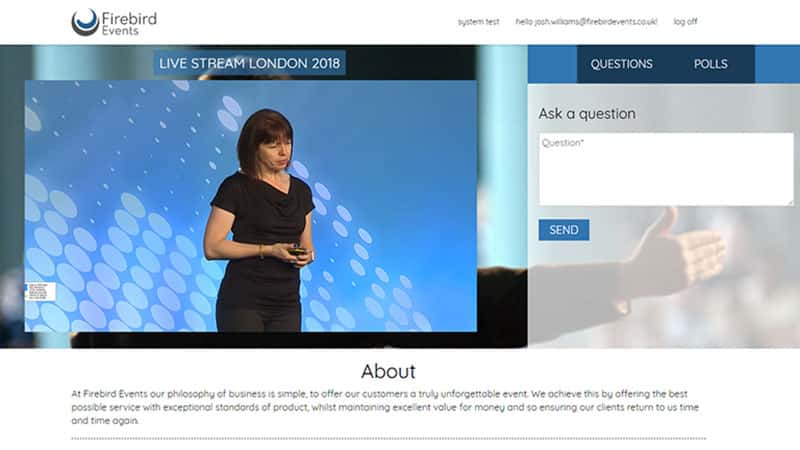Click the dotted divider below About text
The image size is (800, 450).
[x=388, y=438]
